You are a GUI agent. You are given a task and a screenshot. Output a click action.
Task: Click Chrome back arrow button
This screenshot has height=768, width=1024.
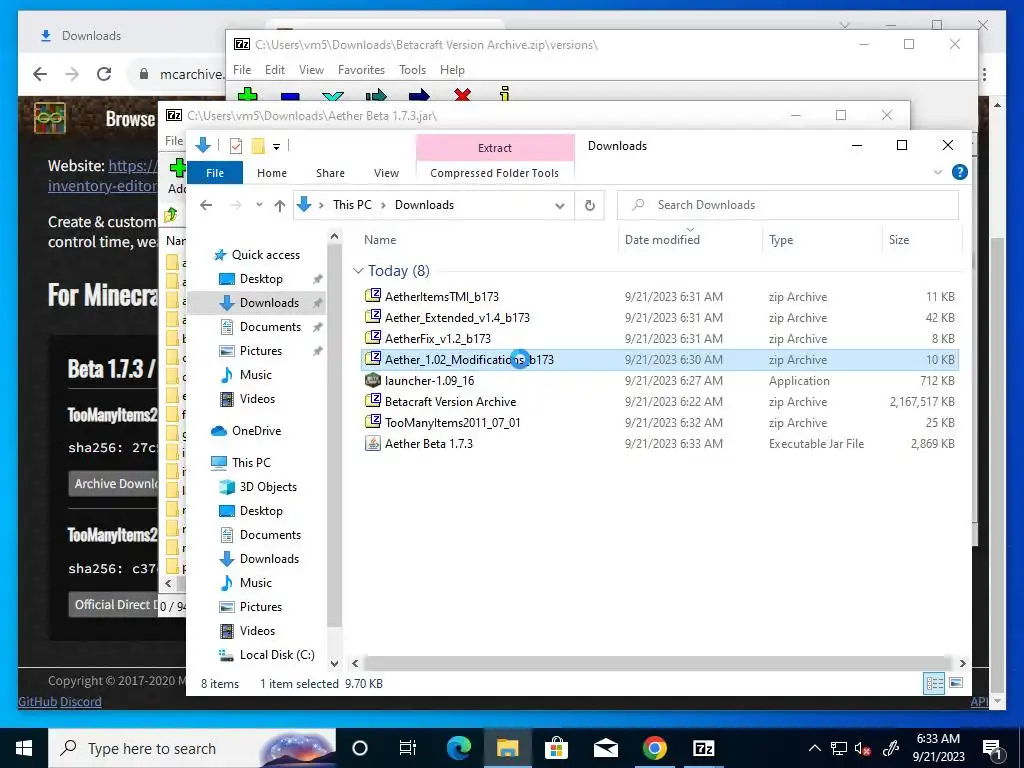40,74
